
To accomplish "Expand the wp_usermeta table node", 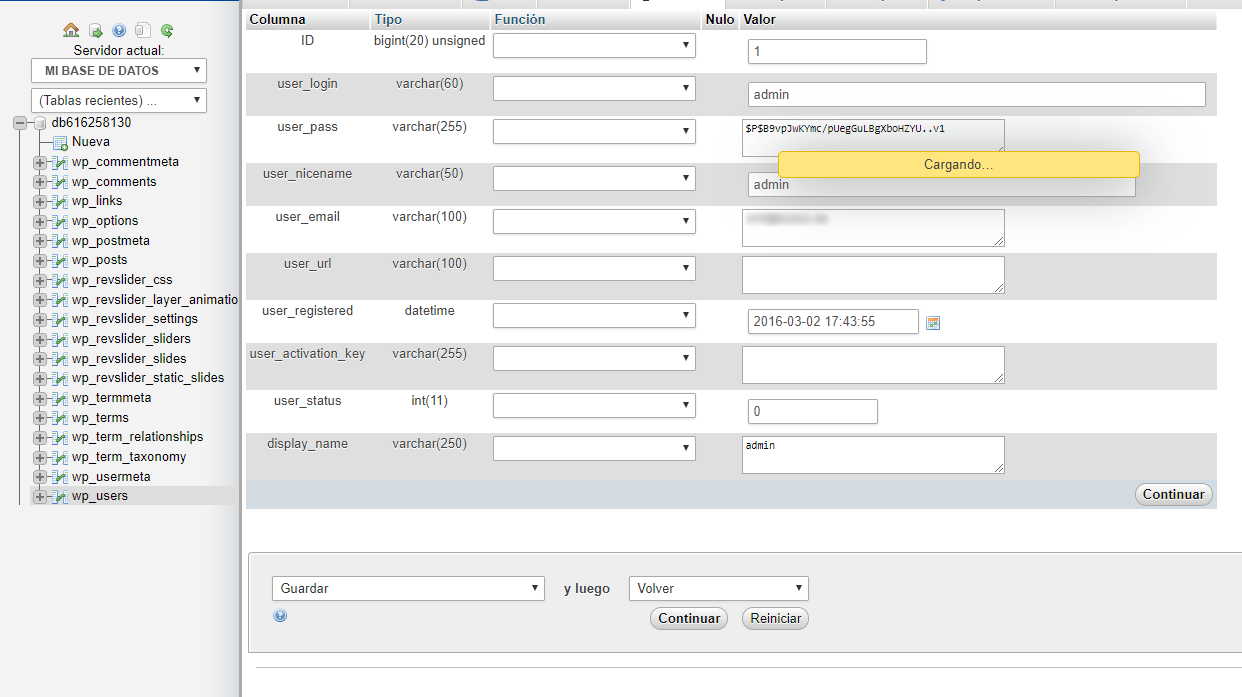I will [x=40, y=477].
